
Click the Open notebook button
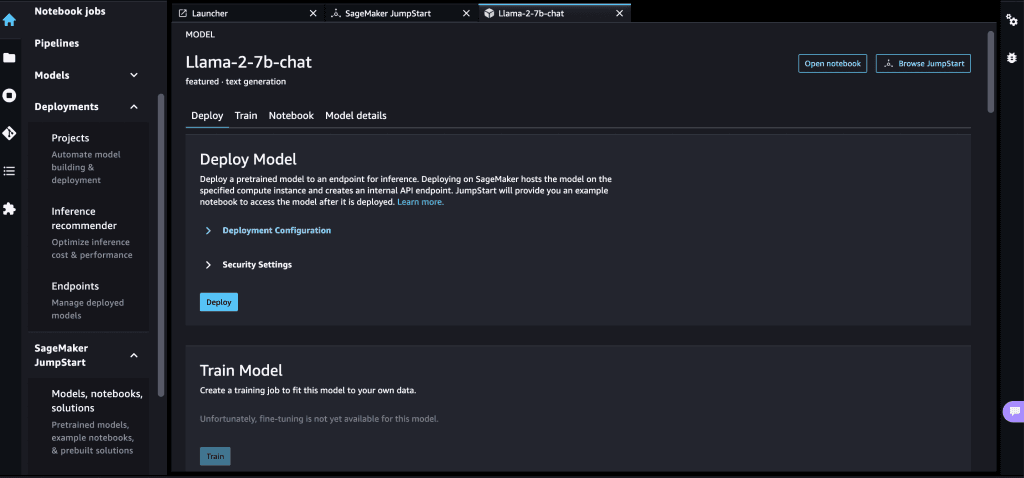pyautogui.click(x=833, y=63)
